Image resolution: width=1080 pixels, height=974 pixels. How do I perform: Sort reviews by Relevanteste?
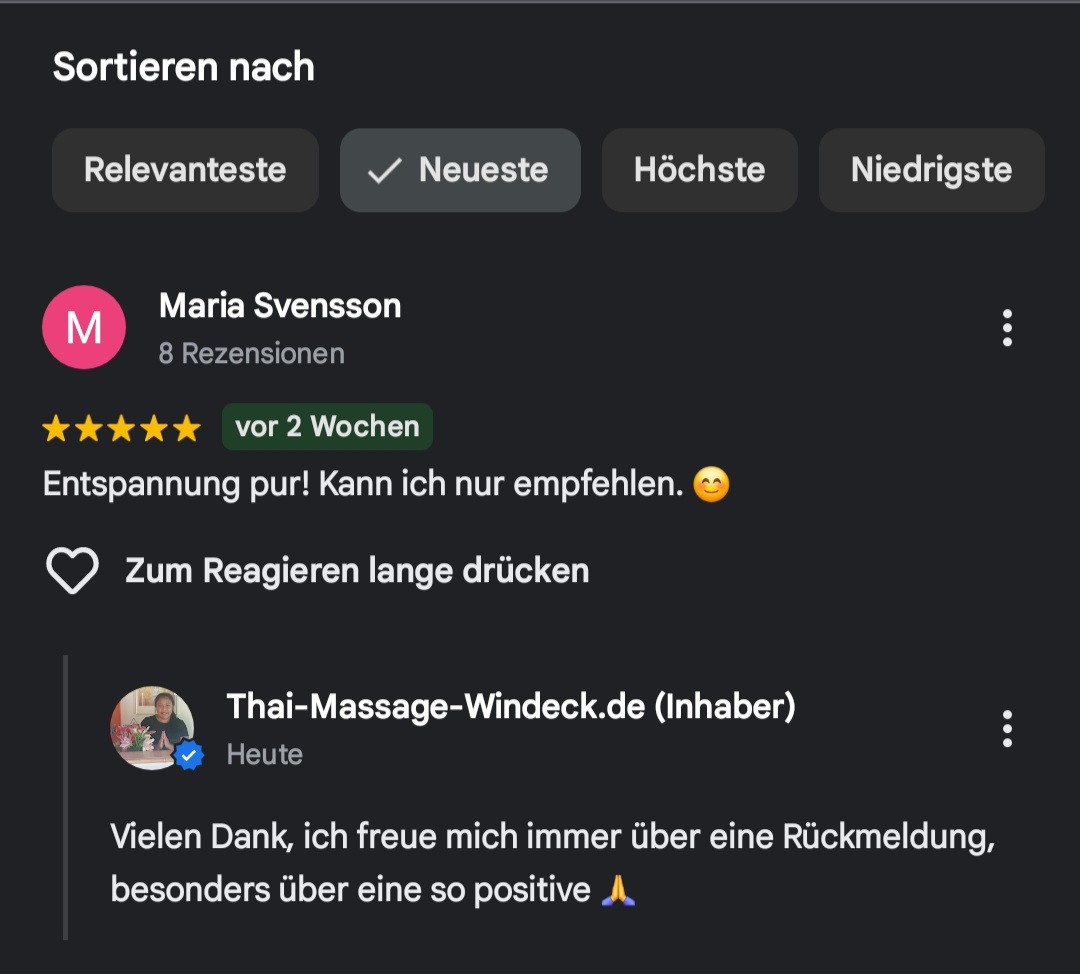coord(185,170)
